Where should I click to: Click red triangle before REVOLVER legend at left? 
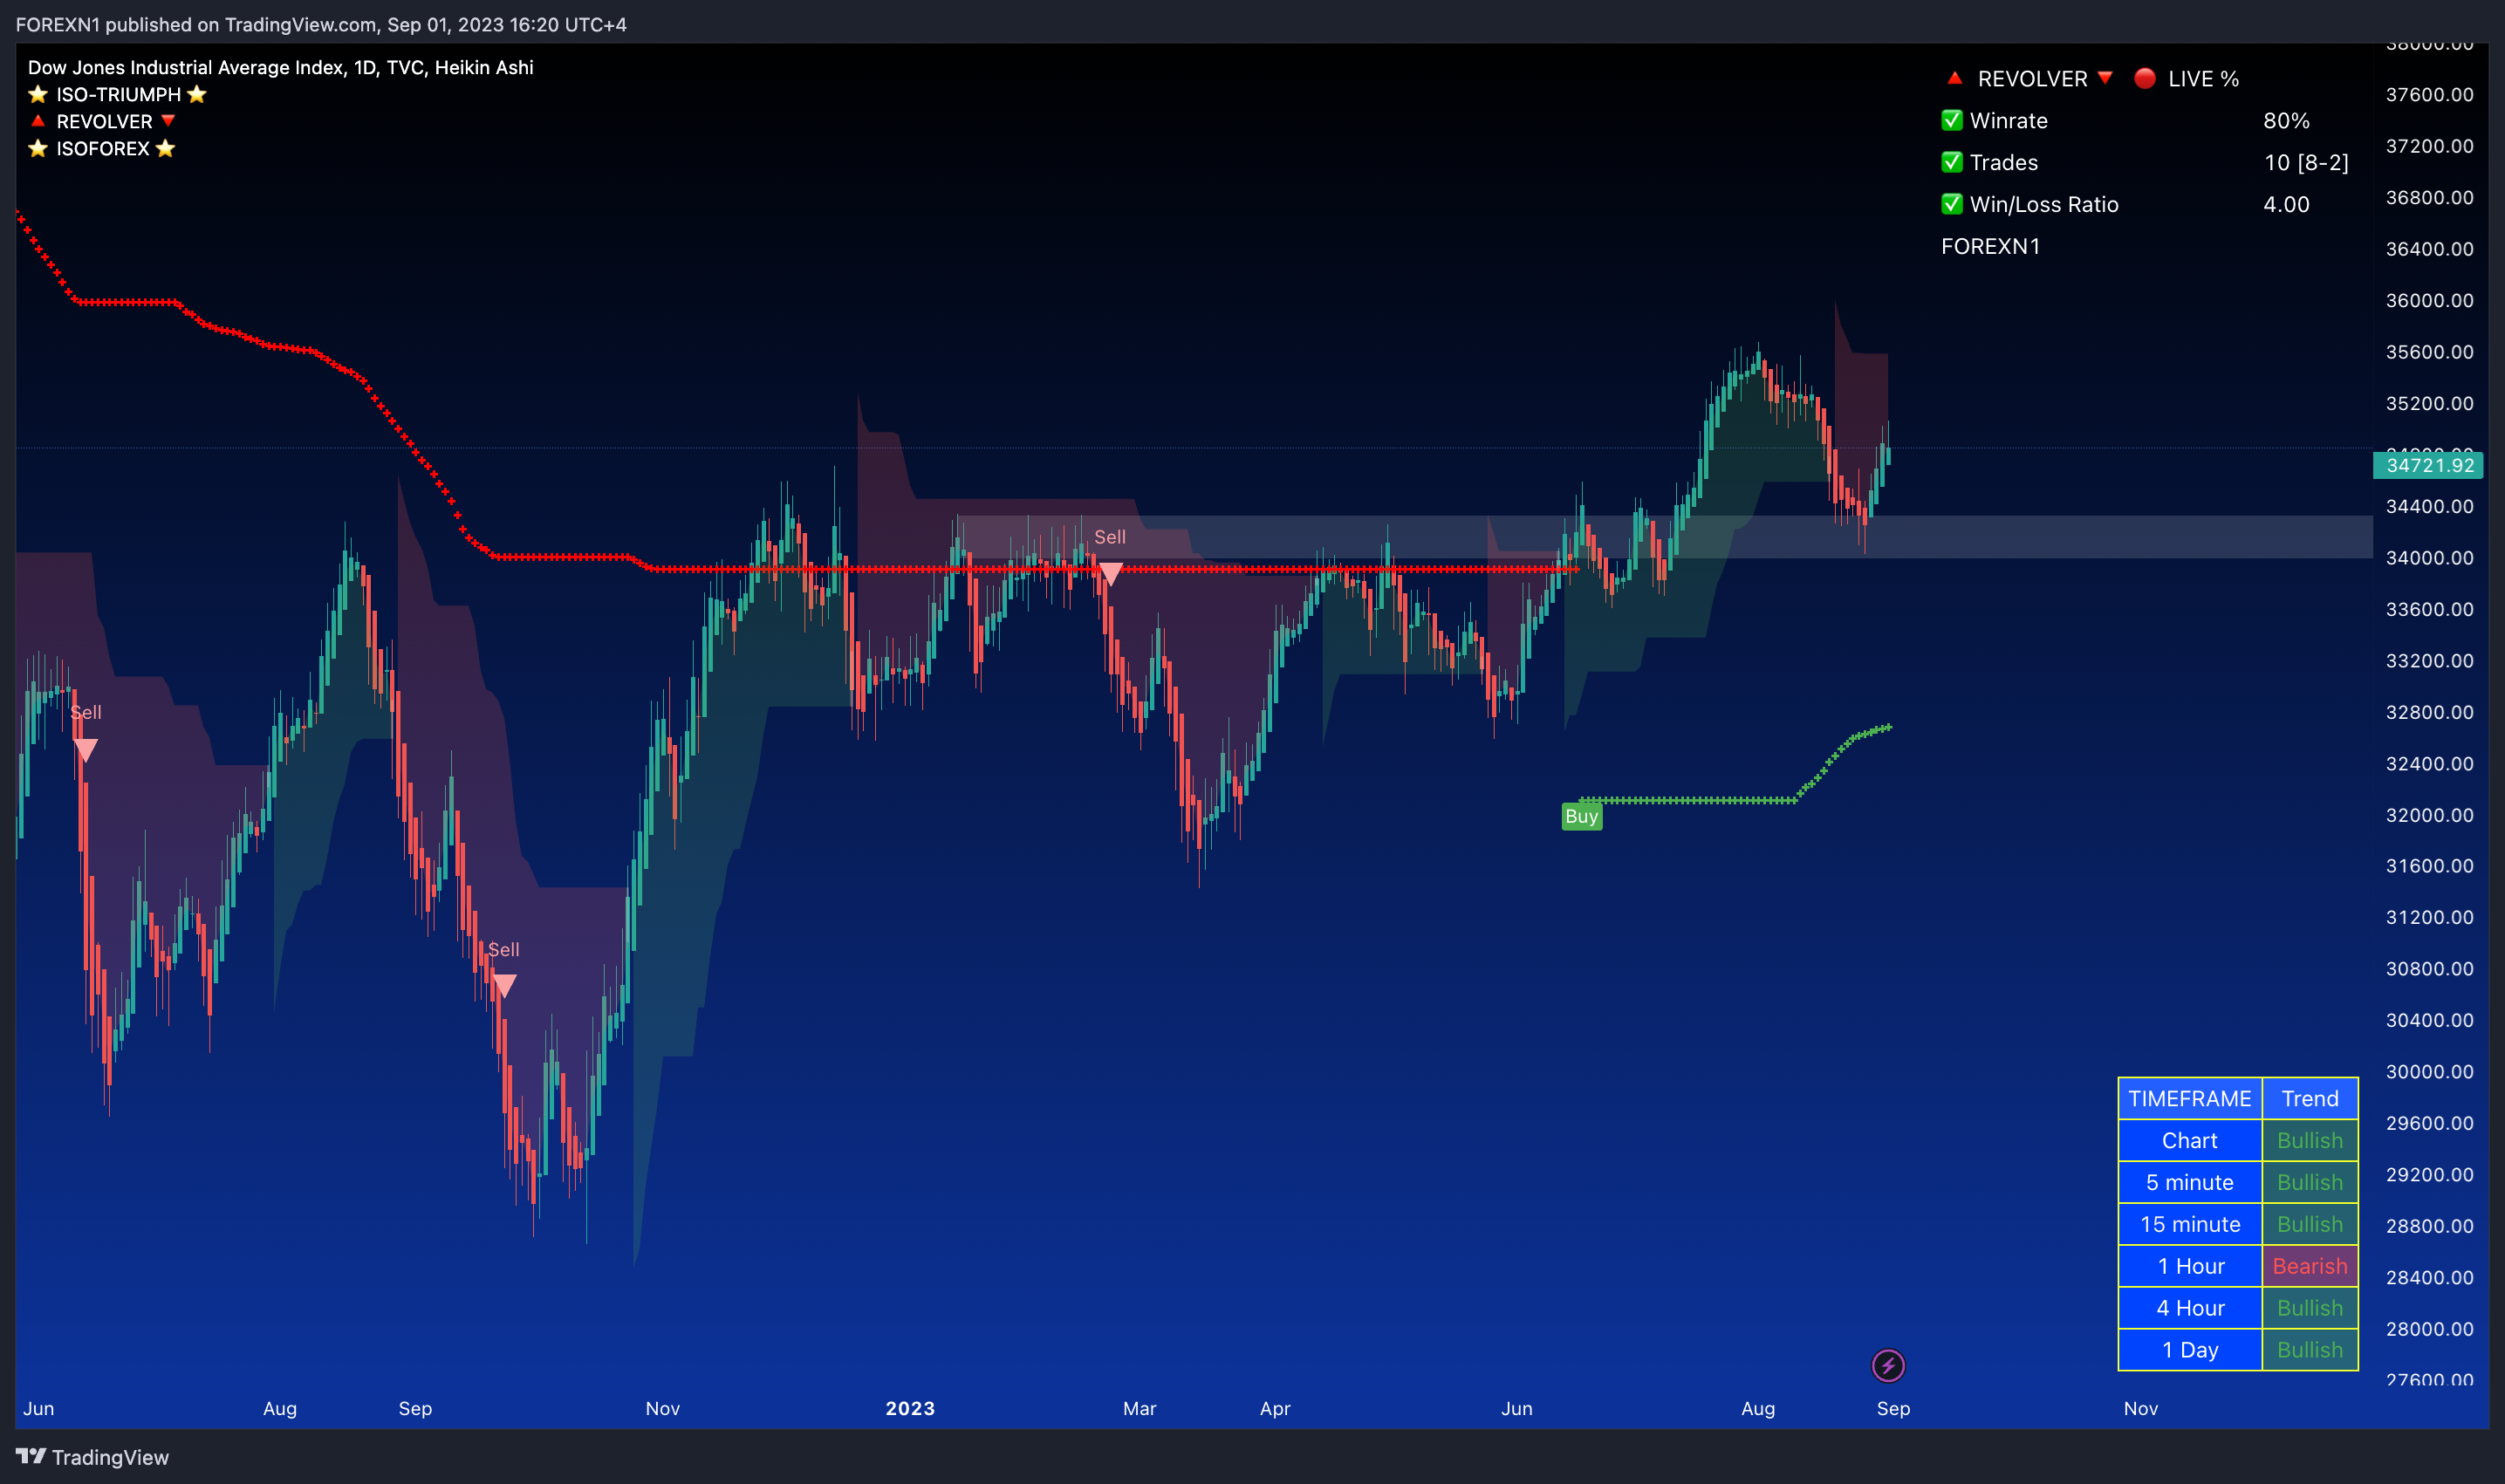pyautogui.click(x=38, y=120)
